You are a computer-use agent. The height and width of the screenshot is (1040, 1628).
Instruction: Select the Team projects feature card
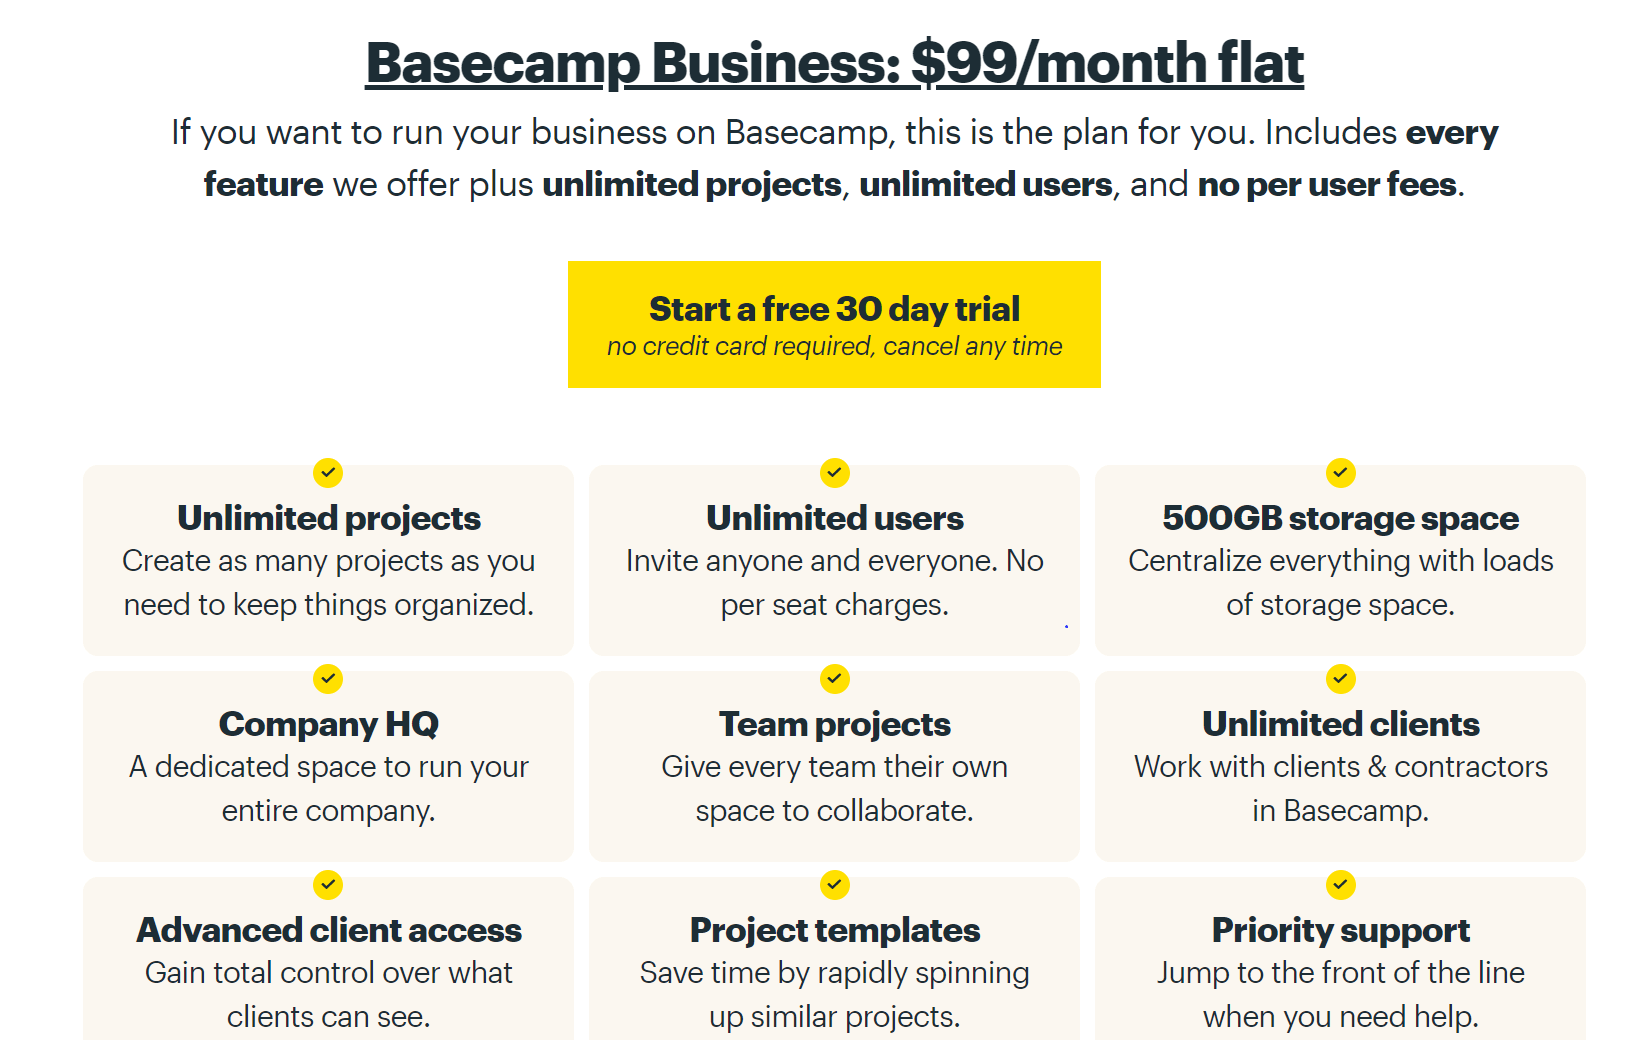point(835,766)
